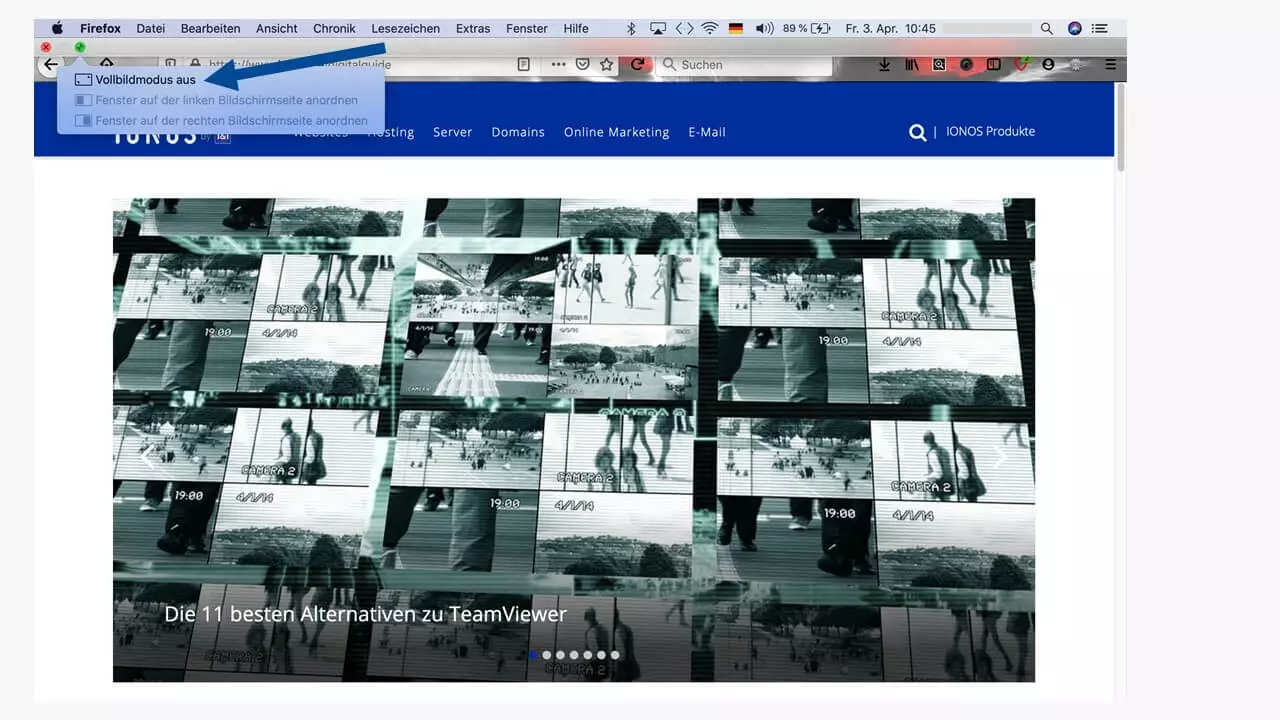This screenshot has width=1280, height=720.
Task: Click the battery status showing 89 %
Action: (x=807, y=28)
